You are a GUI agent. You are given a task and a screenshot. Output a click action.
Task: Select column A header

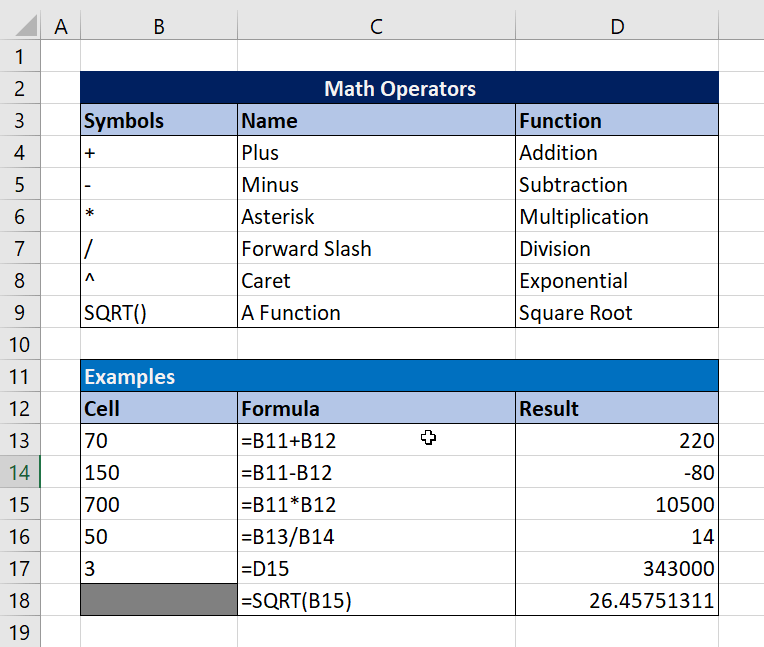click(60, 27)
